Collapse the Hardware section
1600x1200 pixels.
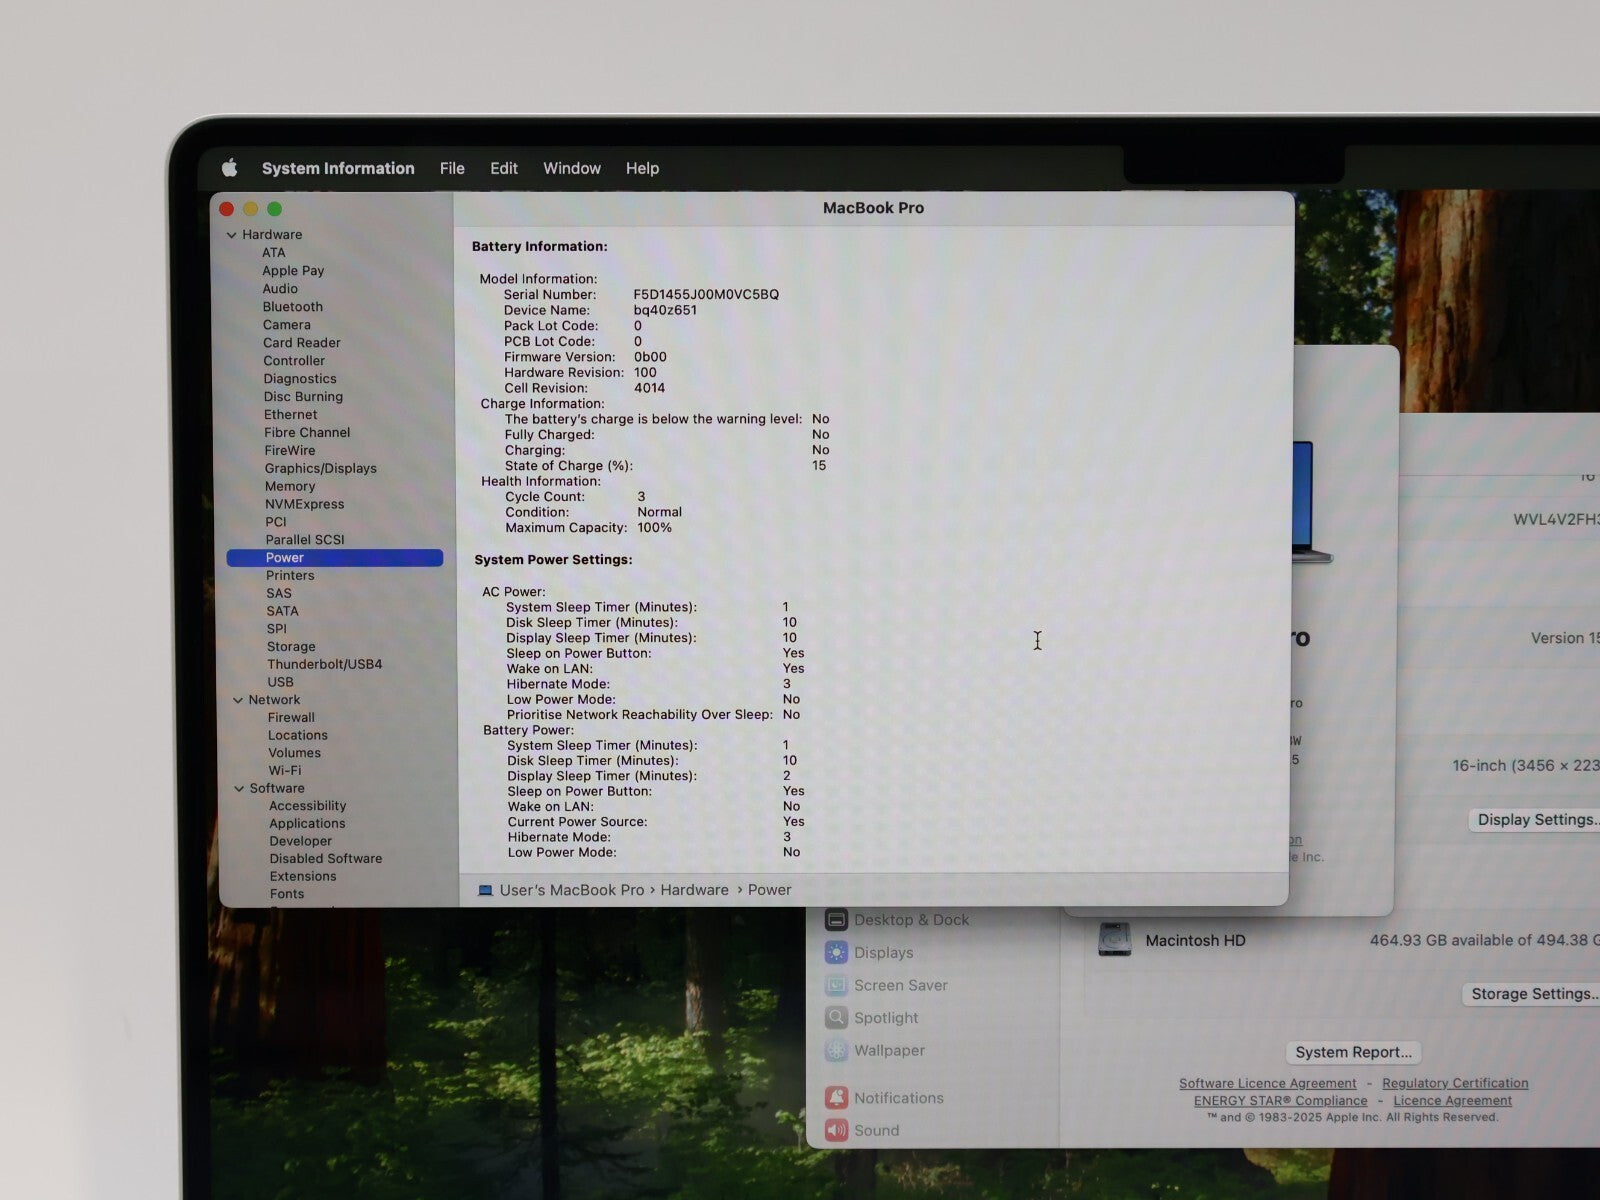pyautogui.click(x=232, y=235)
